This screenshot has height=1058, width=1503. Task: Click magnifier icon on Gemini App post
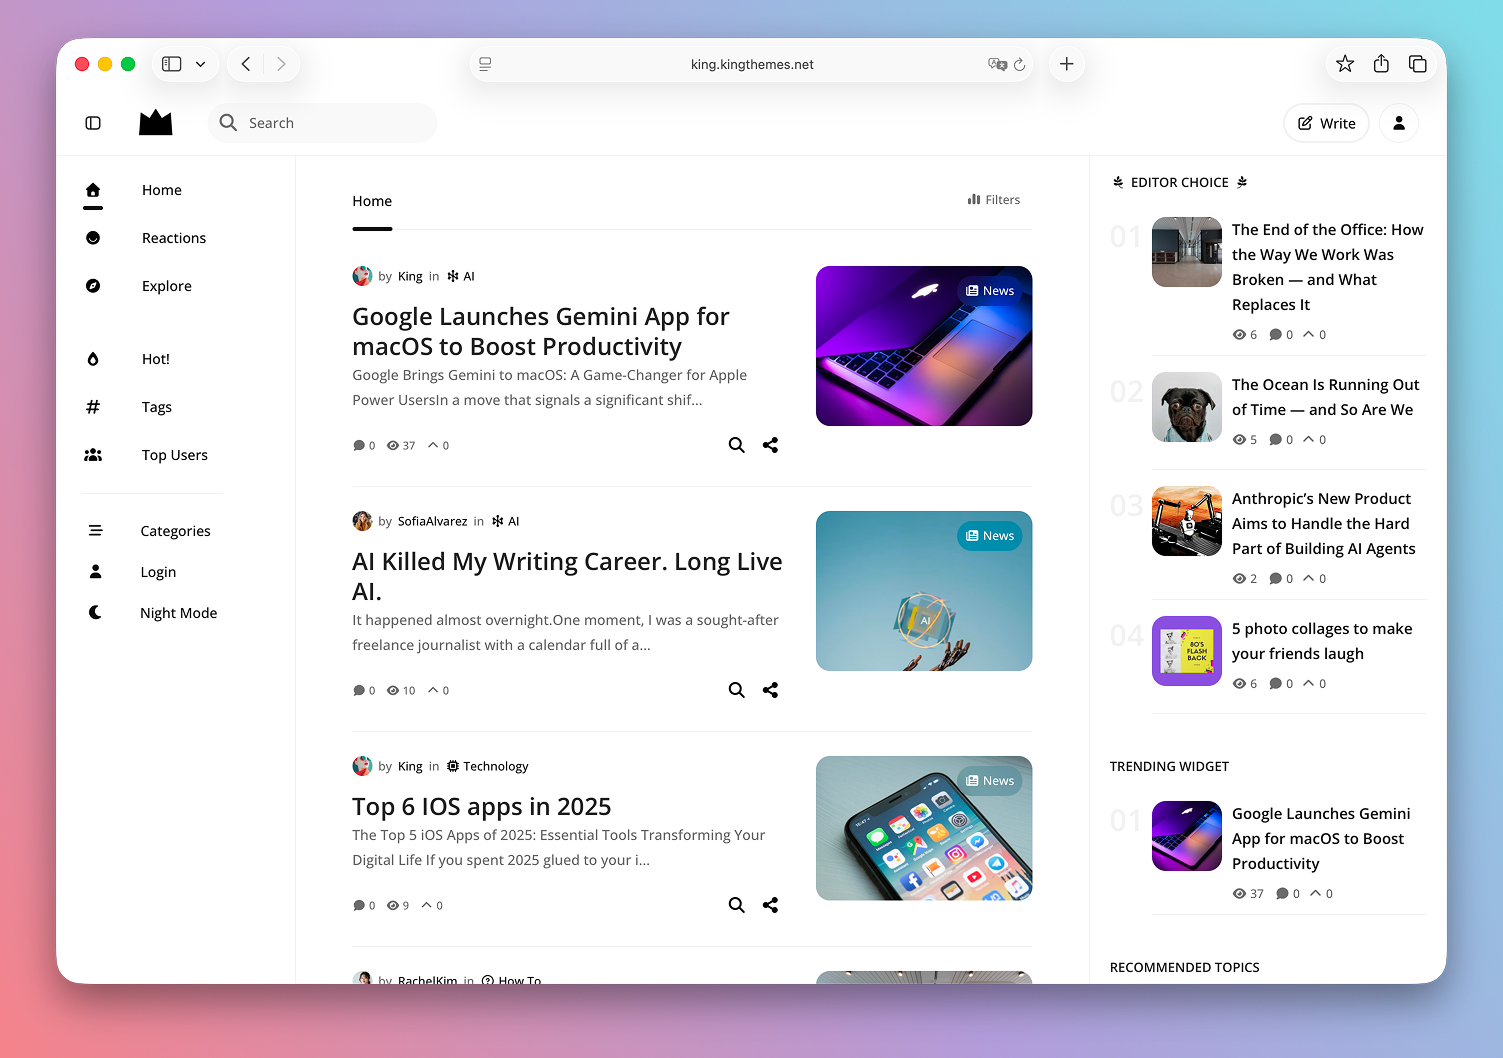(x=737, y=445)
